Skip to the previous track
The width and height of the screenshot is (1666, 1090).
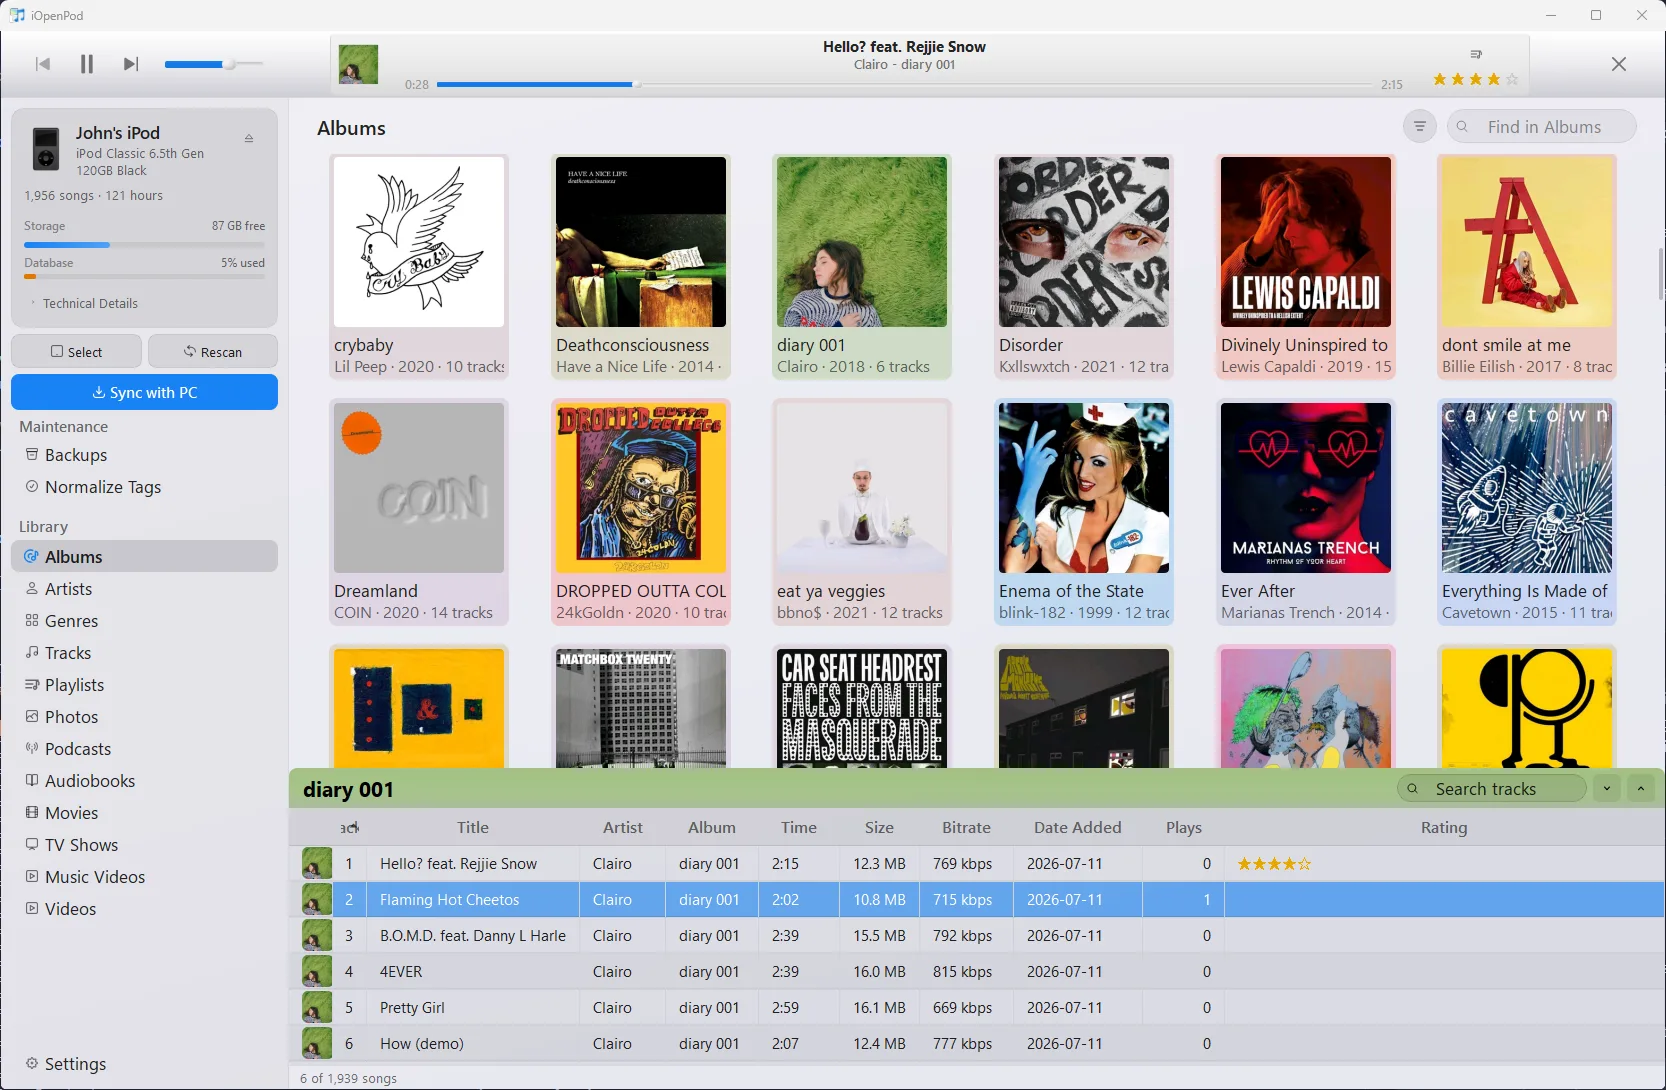click(43, 64)
